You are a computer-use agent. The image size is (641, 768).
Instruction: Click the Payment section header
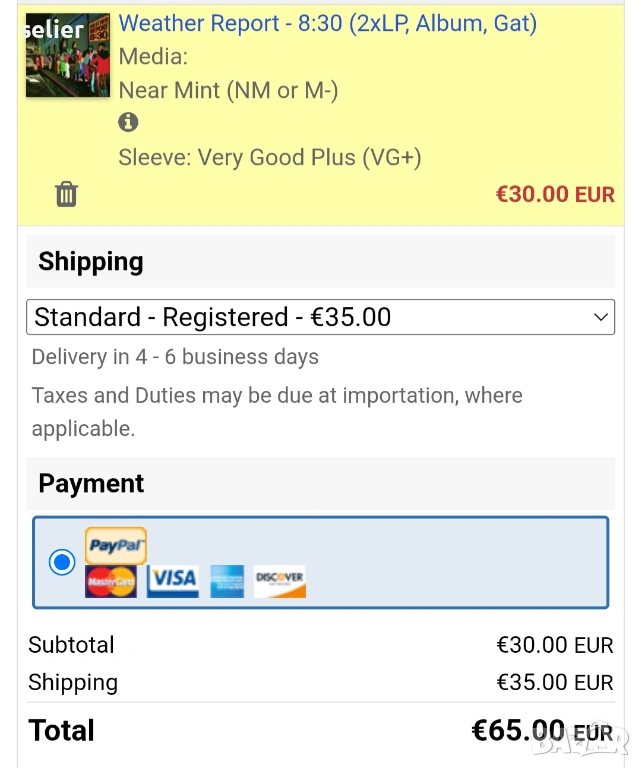pos(91,484)
